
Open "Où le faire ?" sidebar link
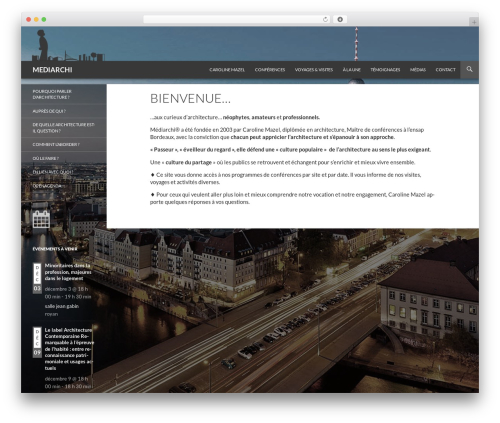pos(46,158)
